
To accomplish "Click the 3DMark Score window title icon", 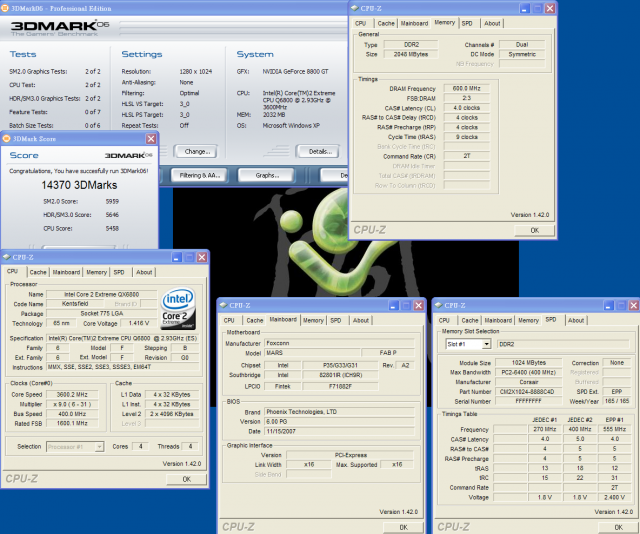I will (x=6, y=139).
